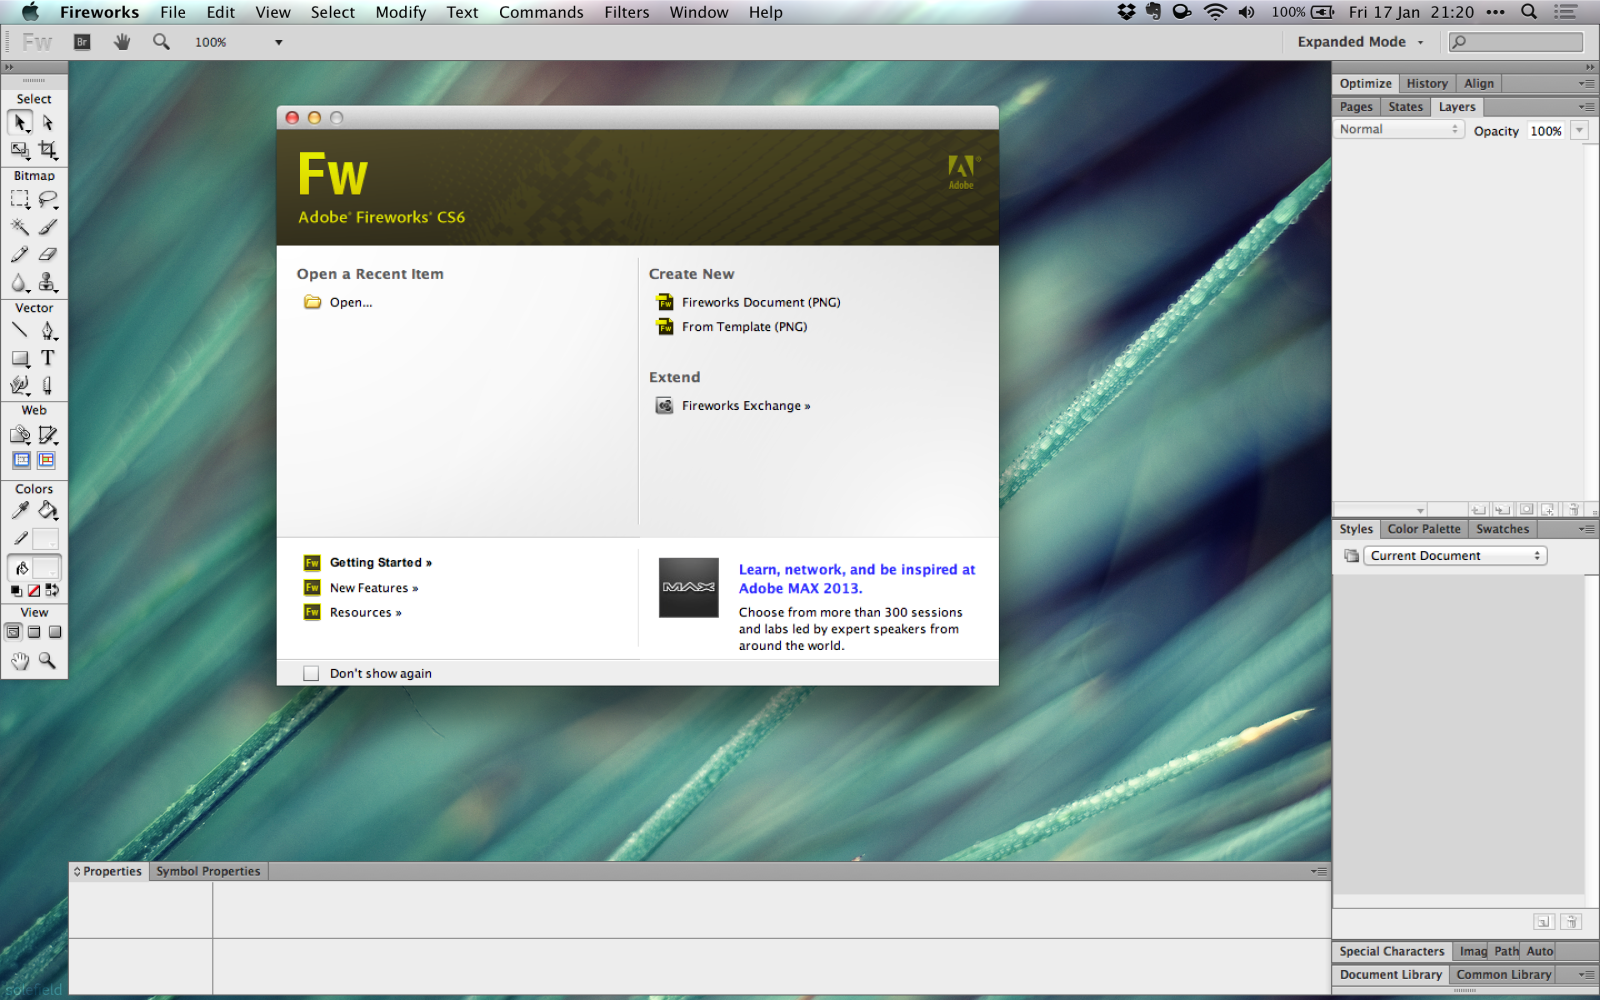Click Open... to browse recent item
1600x1000 pixels.
pos(351,302)
